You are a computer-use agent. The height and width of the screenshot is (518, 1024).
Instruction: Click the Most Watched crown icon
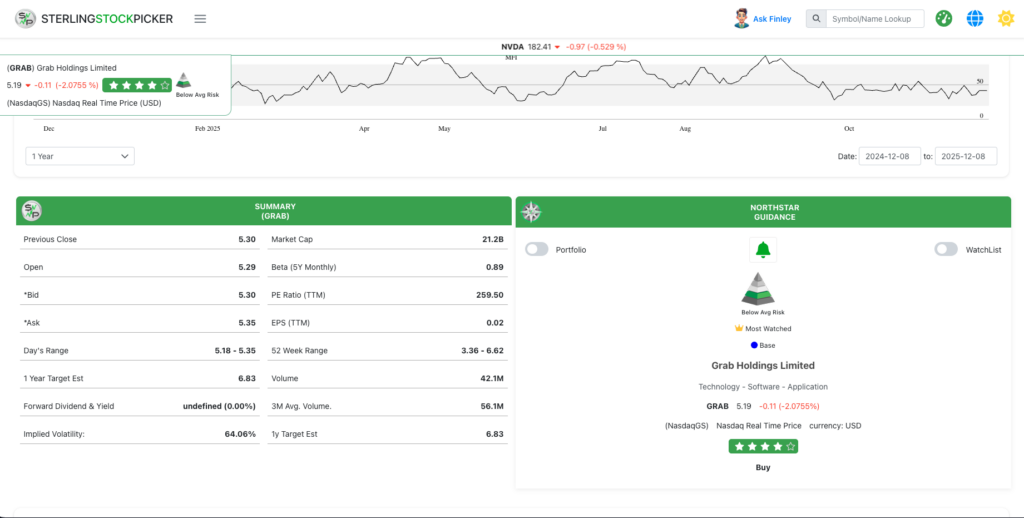click(x=739, y=329)
